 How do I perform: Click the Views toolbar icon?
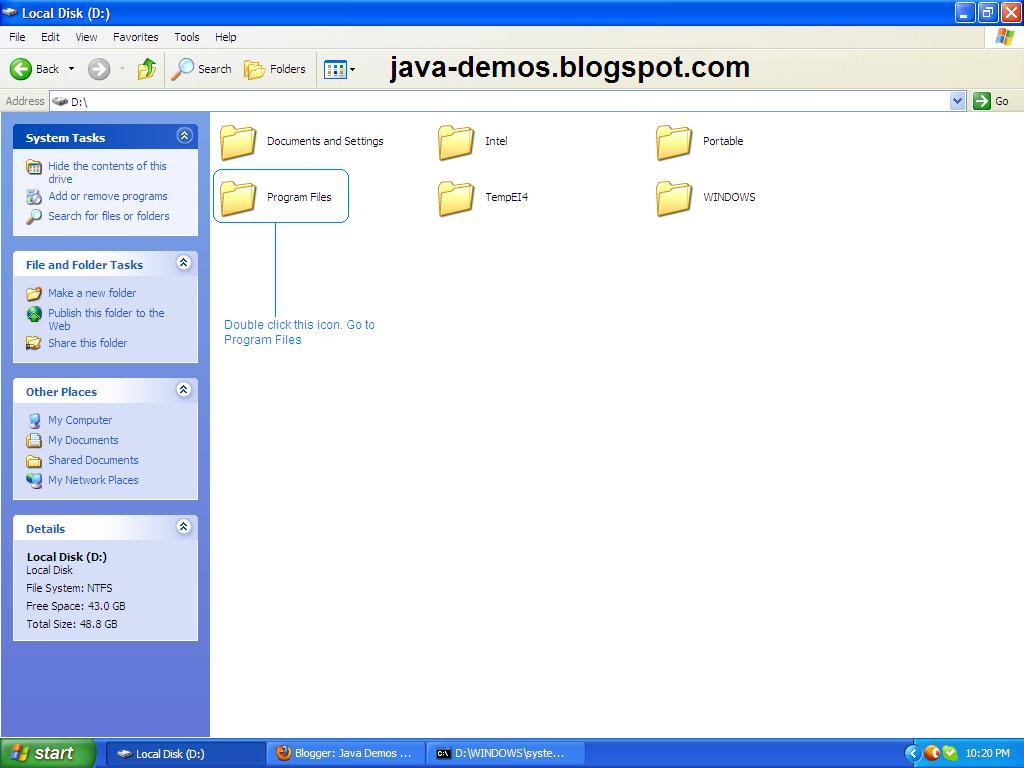[333, 69]
